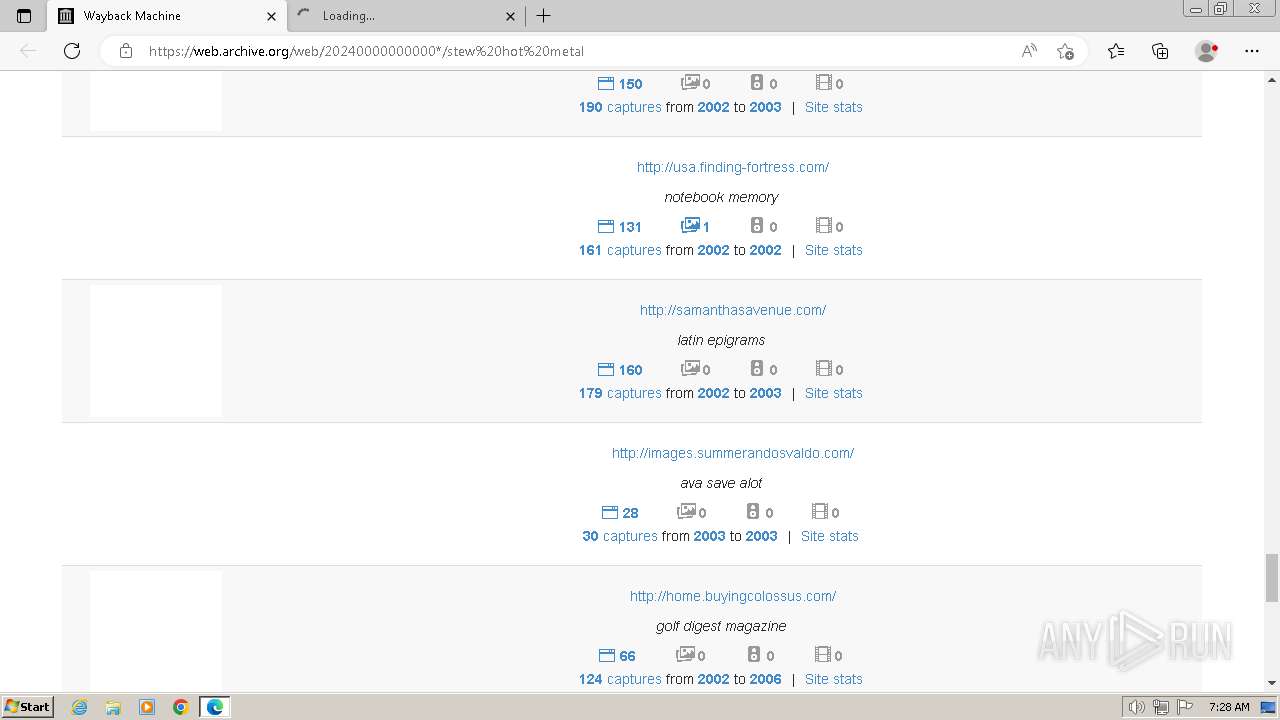Open Collections icon in toolbar
This screenshot has height=720, width=1280.
(x=1160, y=51)
